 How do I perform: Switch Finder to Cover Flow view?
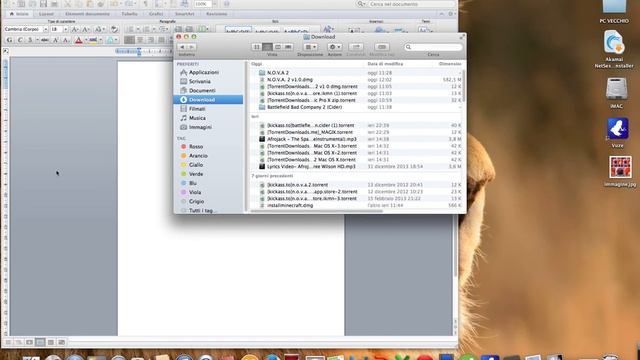(x=288, y=47)
